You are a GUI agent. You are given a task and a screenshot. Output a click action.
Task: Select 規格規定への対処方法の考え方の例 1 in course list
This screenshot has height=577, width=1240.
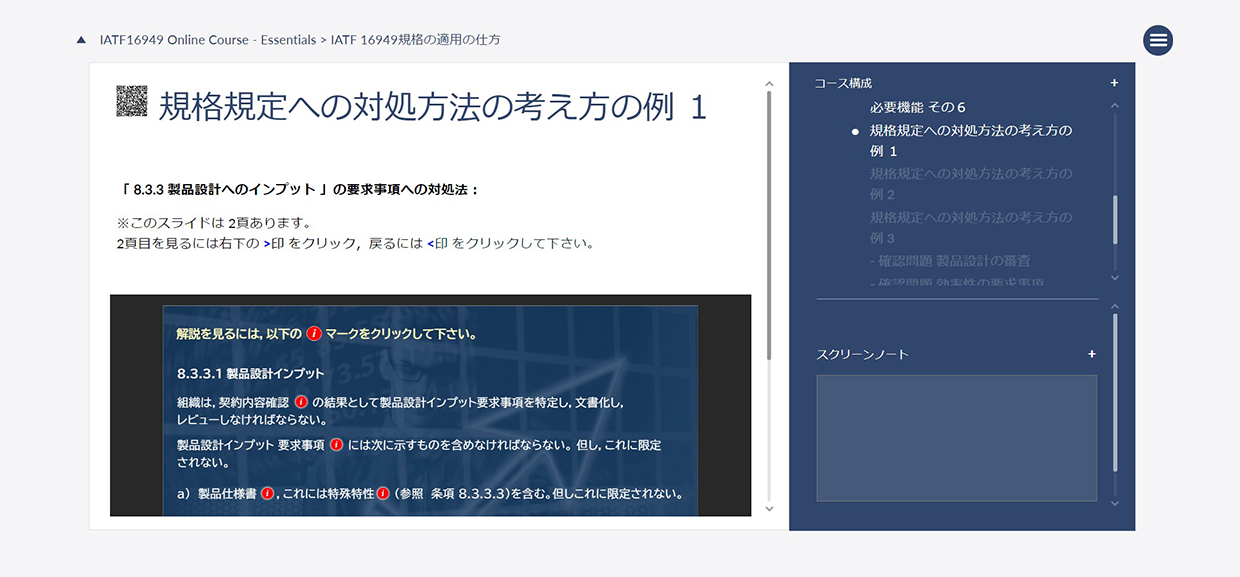[x=971, y=141]
